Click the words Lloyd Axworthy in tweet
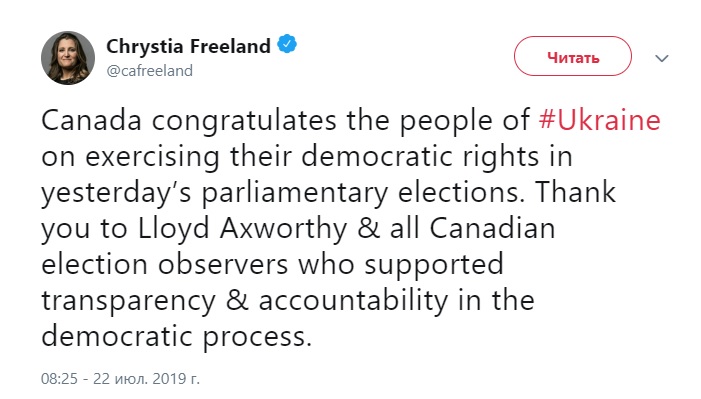The width and height of the screenshot is (701, 399). 242,229
